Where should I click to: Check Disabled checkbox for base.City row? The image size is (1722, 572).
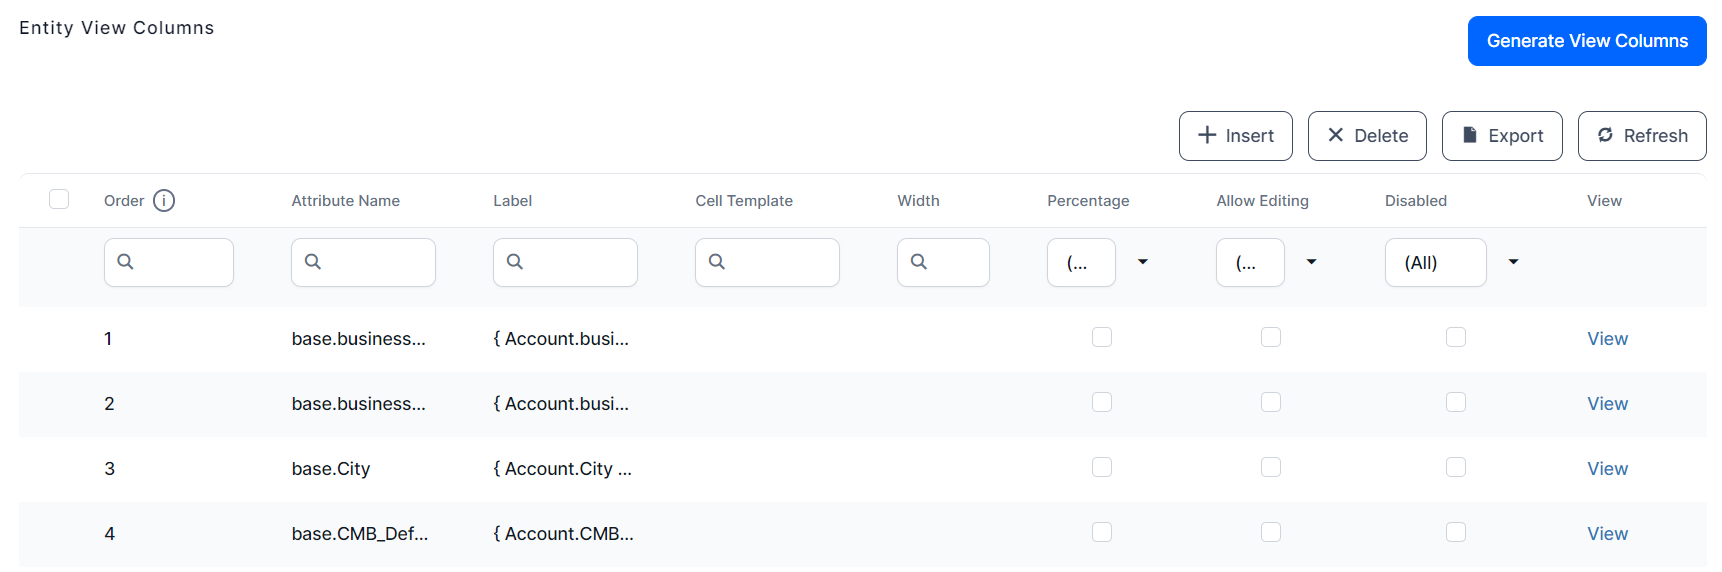1456,468
